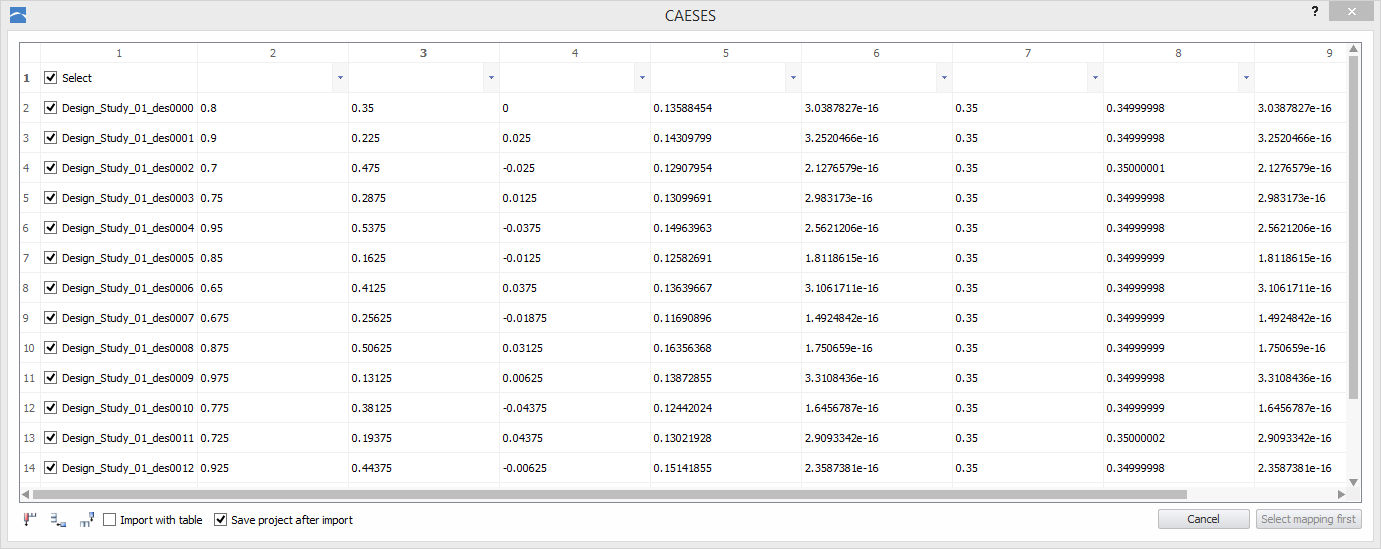Select cell Design_Study_01_des0006 name
The image size is (1381, 549).
point(119,288)
